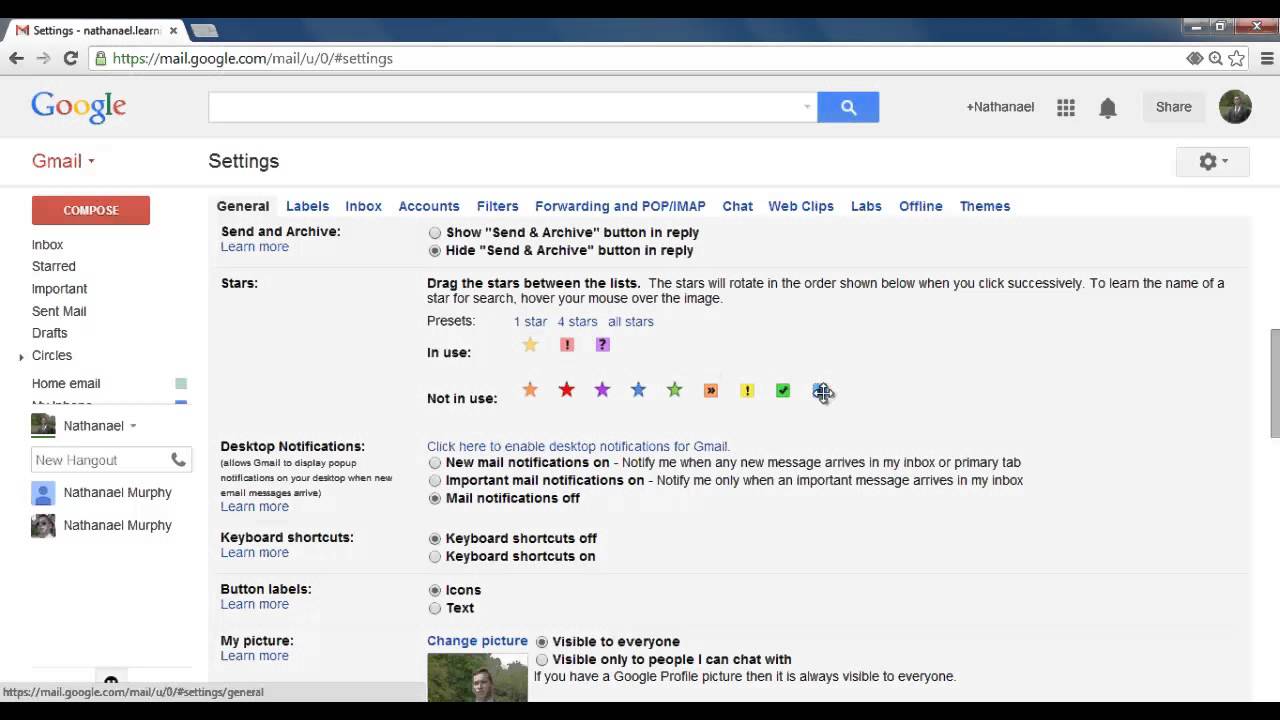Choose Text for button labels

435,609
